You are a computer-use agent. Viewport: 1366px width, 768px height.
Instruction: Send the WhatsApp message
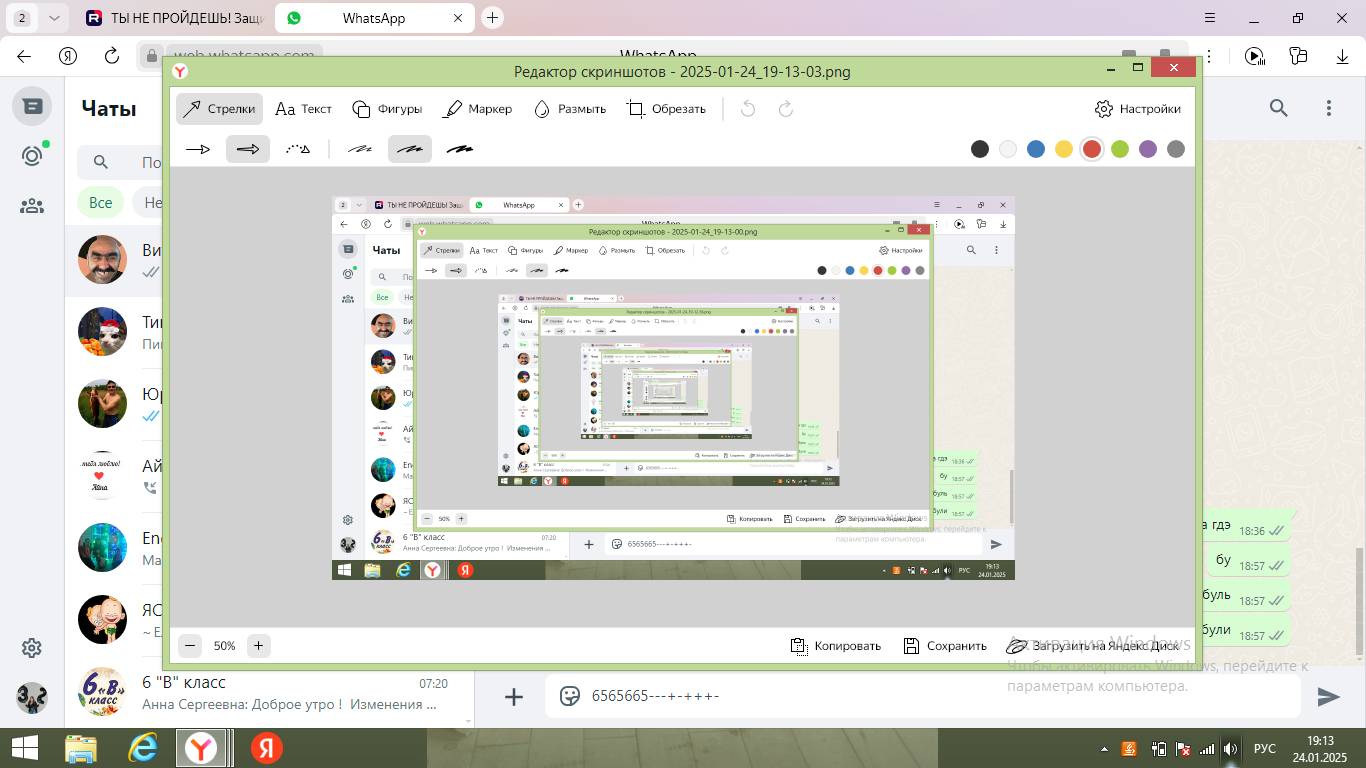coord(1328,697)
